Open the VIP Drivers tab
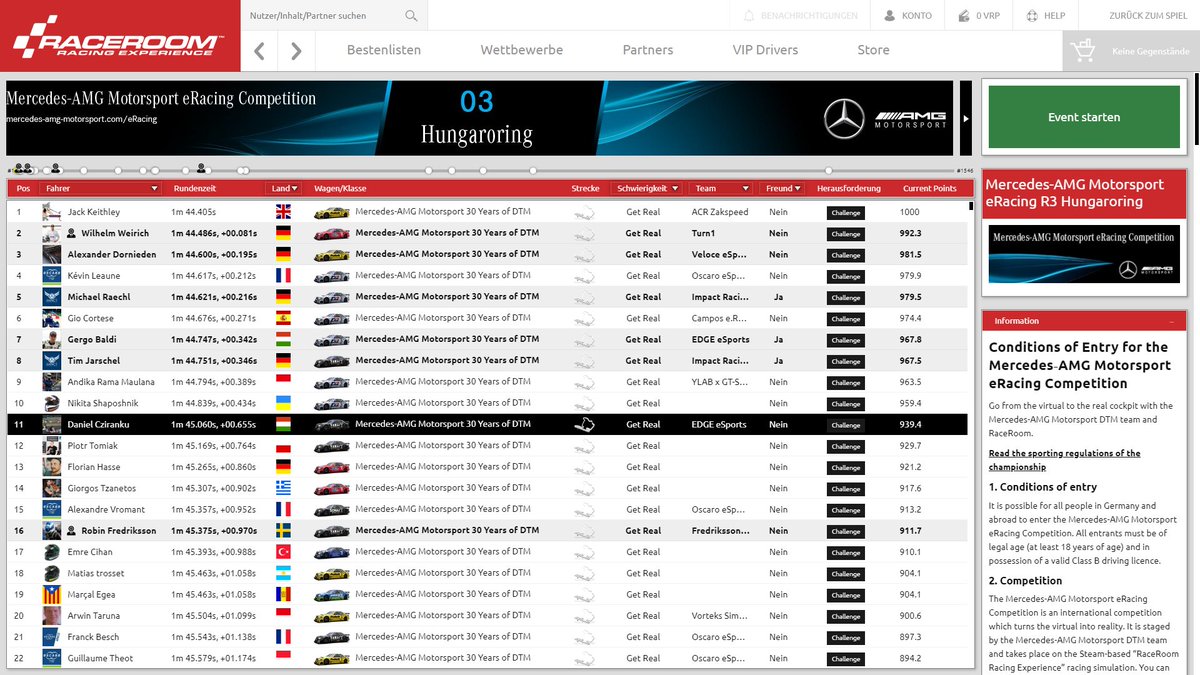Viewport: 1200px width, 675px height. [x=765, y=50]
